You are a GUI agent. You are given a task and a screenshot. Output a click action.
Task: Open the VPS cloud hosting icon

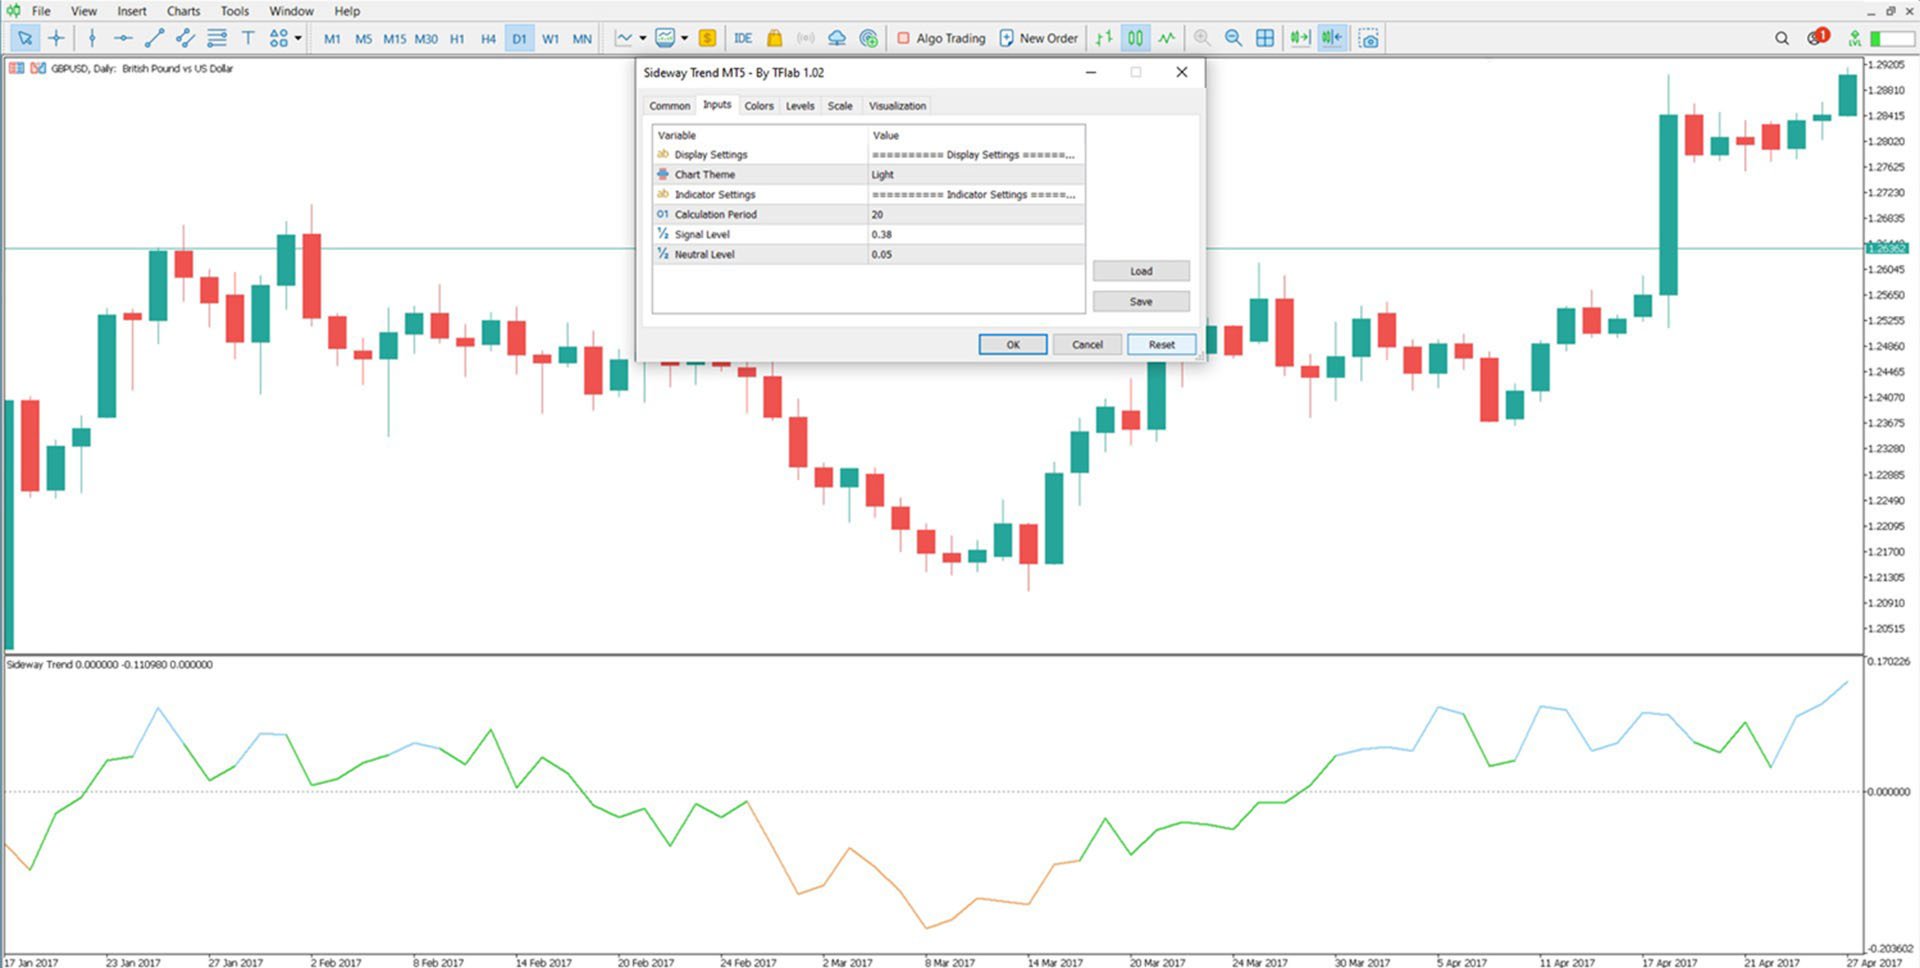[x=837, y=38]
